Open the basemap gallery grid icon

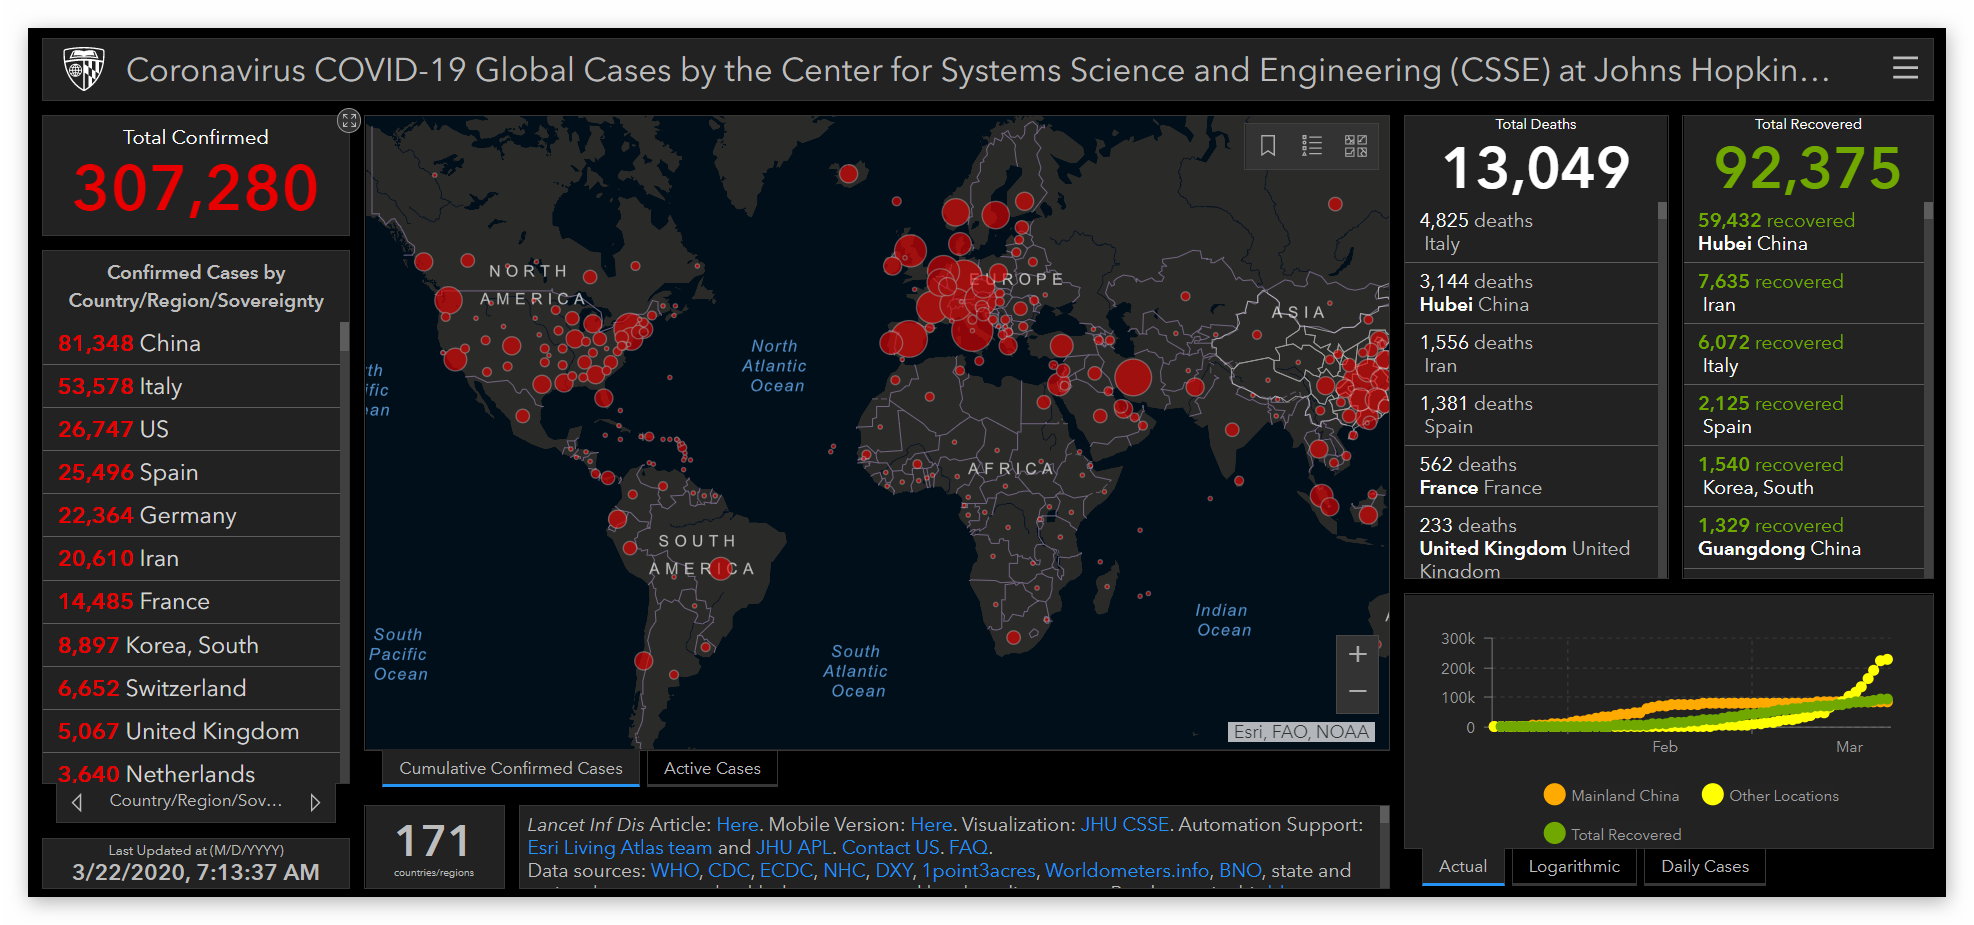[1356, 146]
